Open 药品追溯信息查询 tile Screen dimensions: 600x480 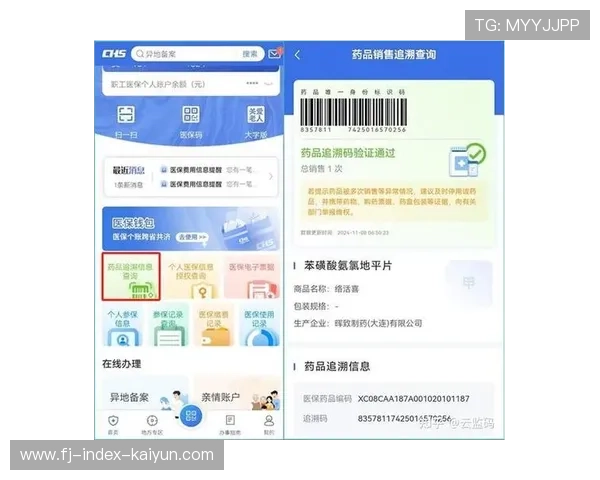[x=131, y=276]
